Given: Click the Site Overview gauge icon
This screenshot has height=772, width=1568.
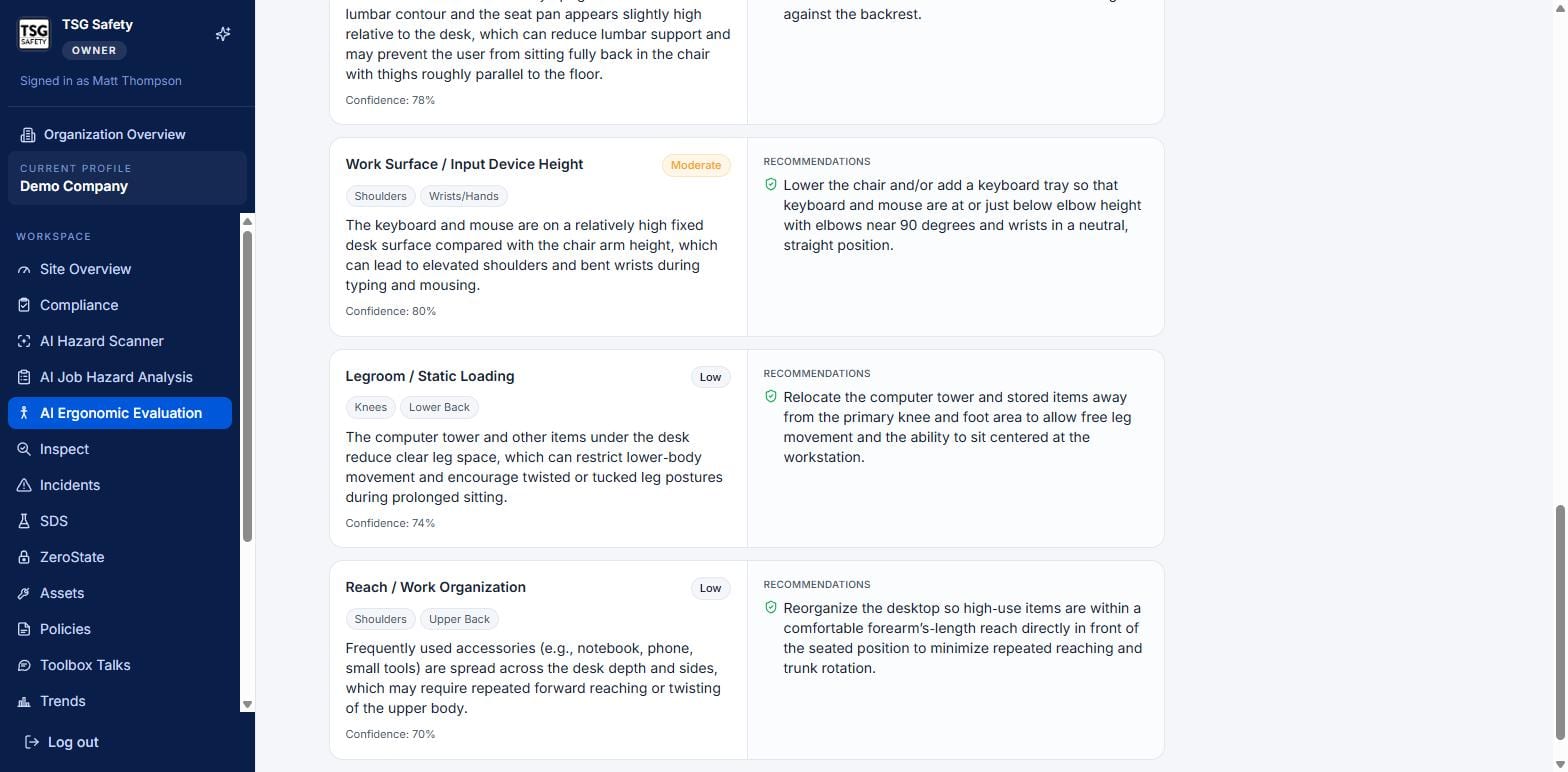Looking at the screenshot, I should [24, 269].
